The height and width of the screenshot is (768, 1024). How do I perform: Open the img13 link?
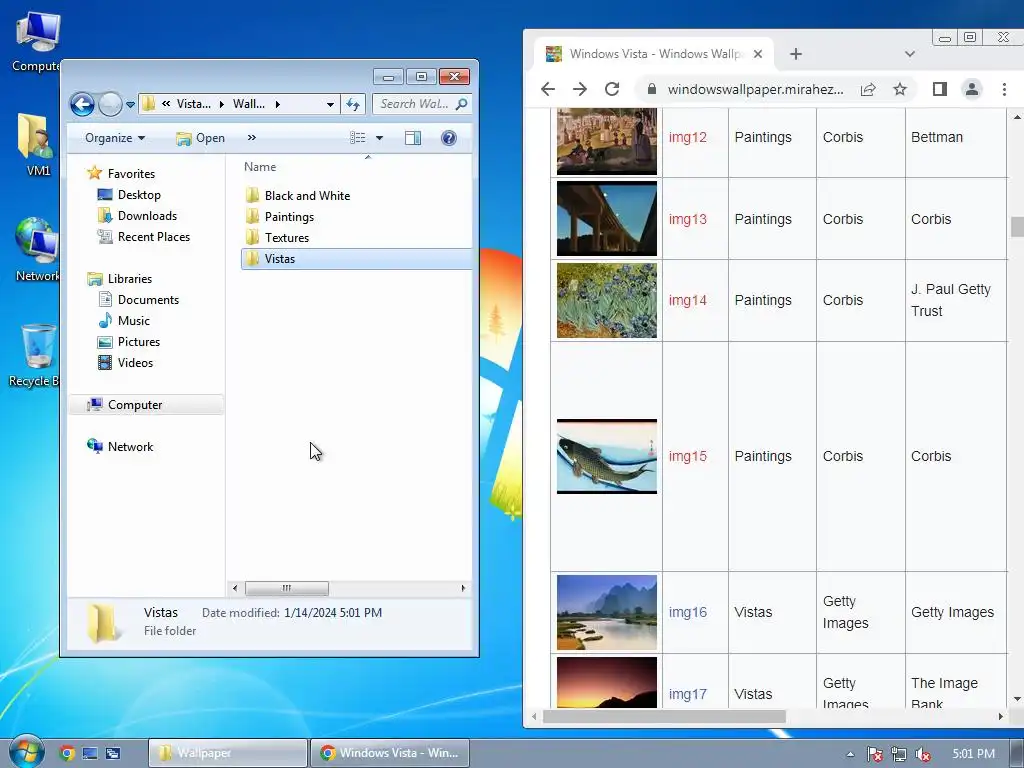tap(688, 219)
